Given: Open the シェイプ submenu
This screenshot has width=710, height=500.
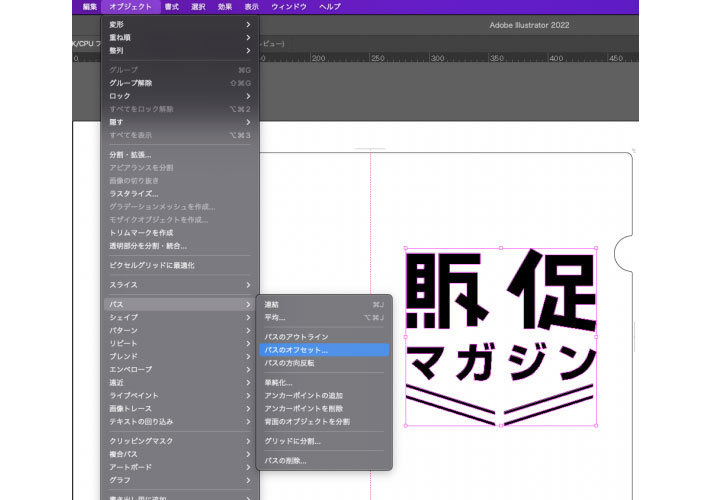Looking at the screenshot, I should coord(124,317).
